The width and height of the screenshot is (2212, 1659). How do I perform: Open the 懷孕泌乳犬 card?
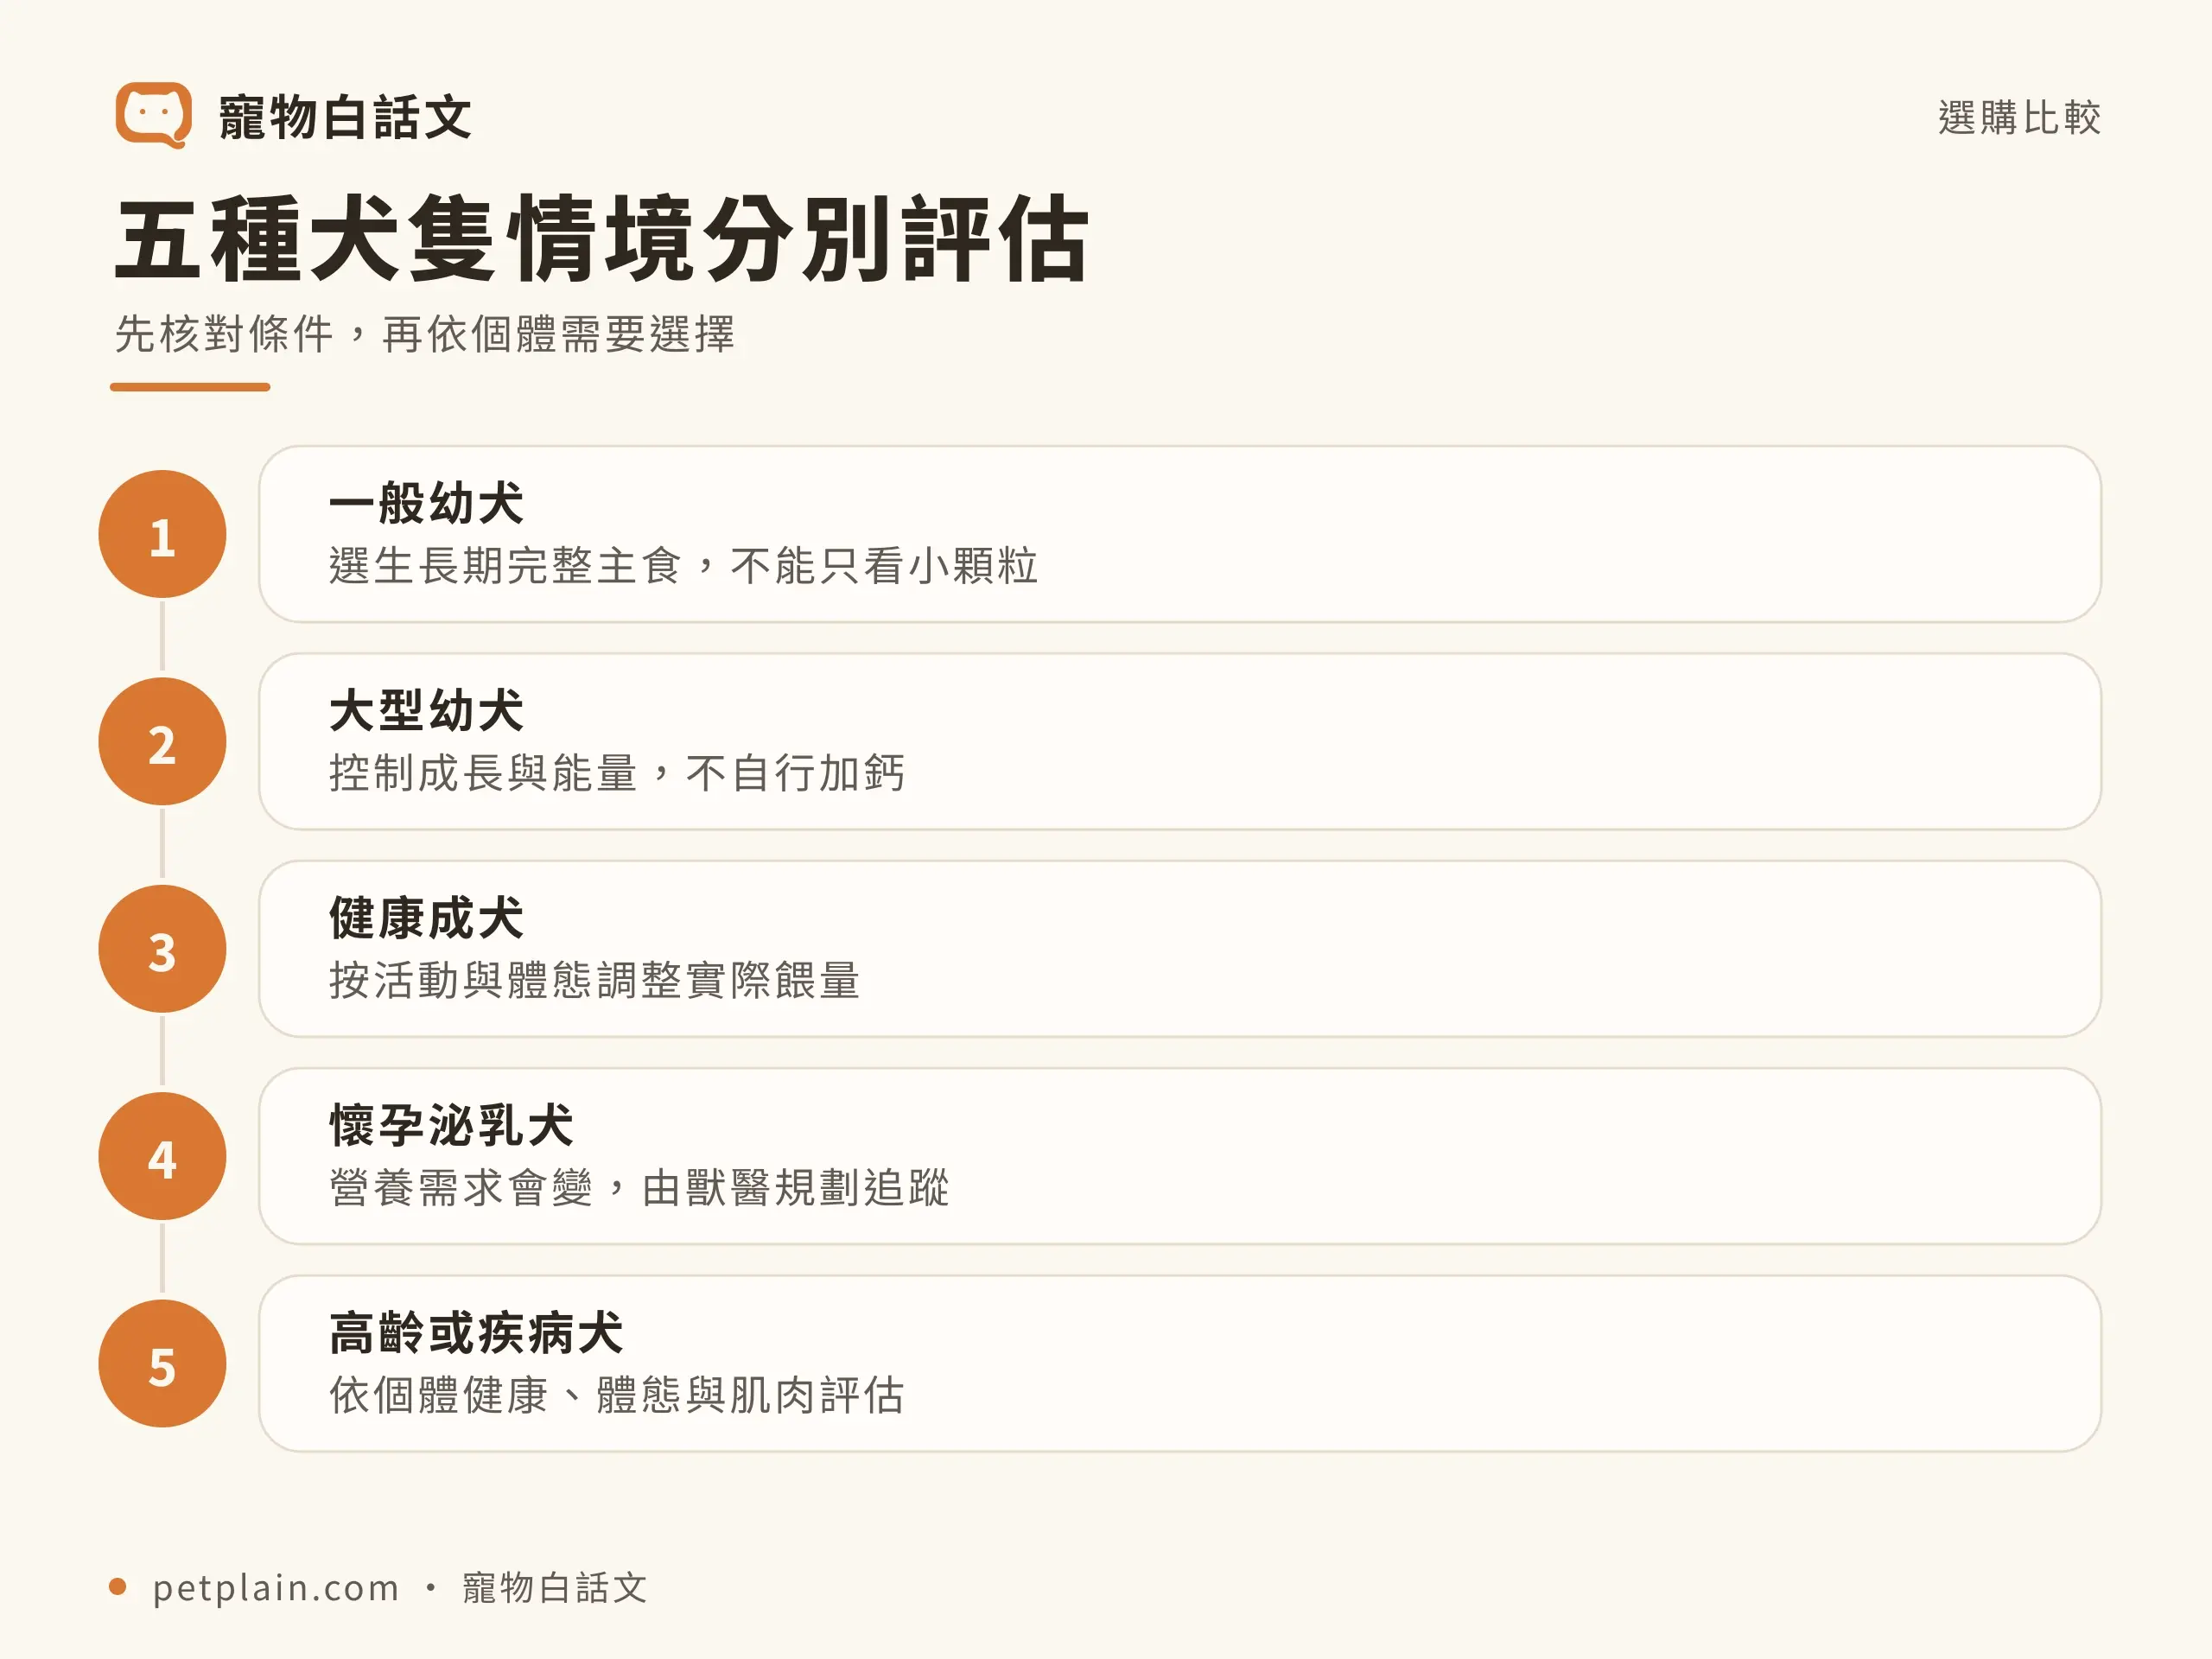1180,1156
